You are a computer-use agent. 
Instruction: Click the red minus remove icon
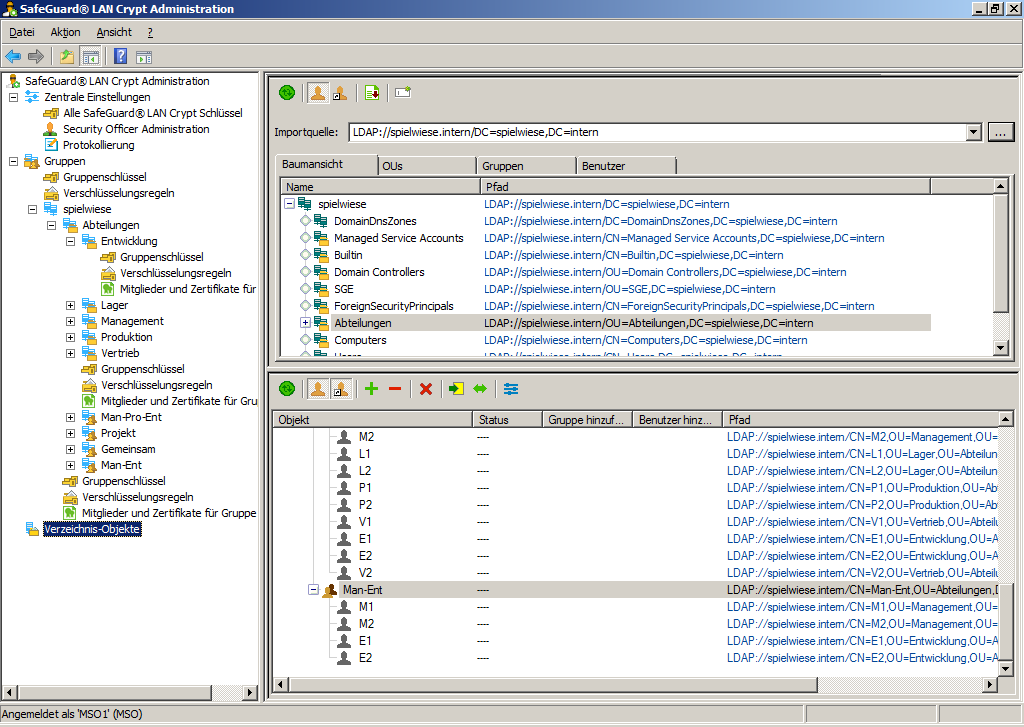tap(395, 389)
